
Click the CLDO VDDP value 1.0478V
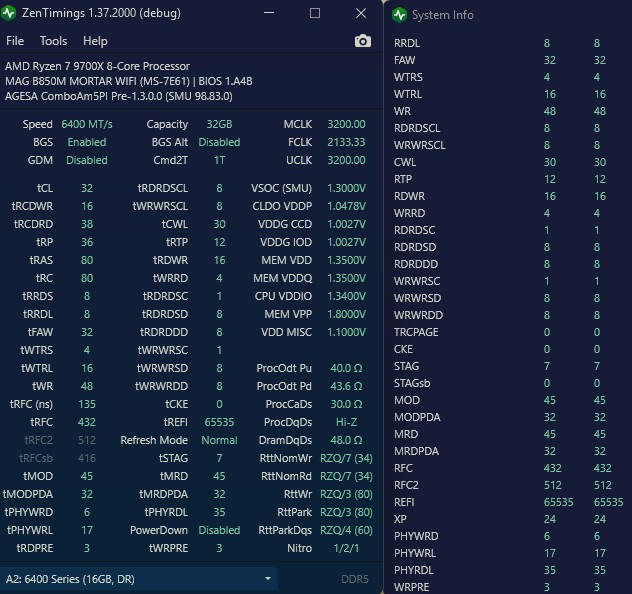point(346,206)
